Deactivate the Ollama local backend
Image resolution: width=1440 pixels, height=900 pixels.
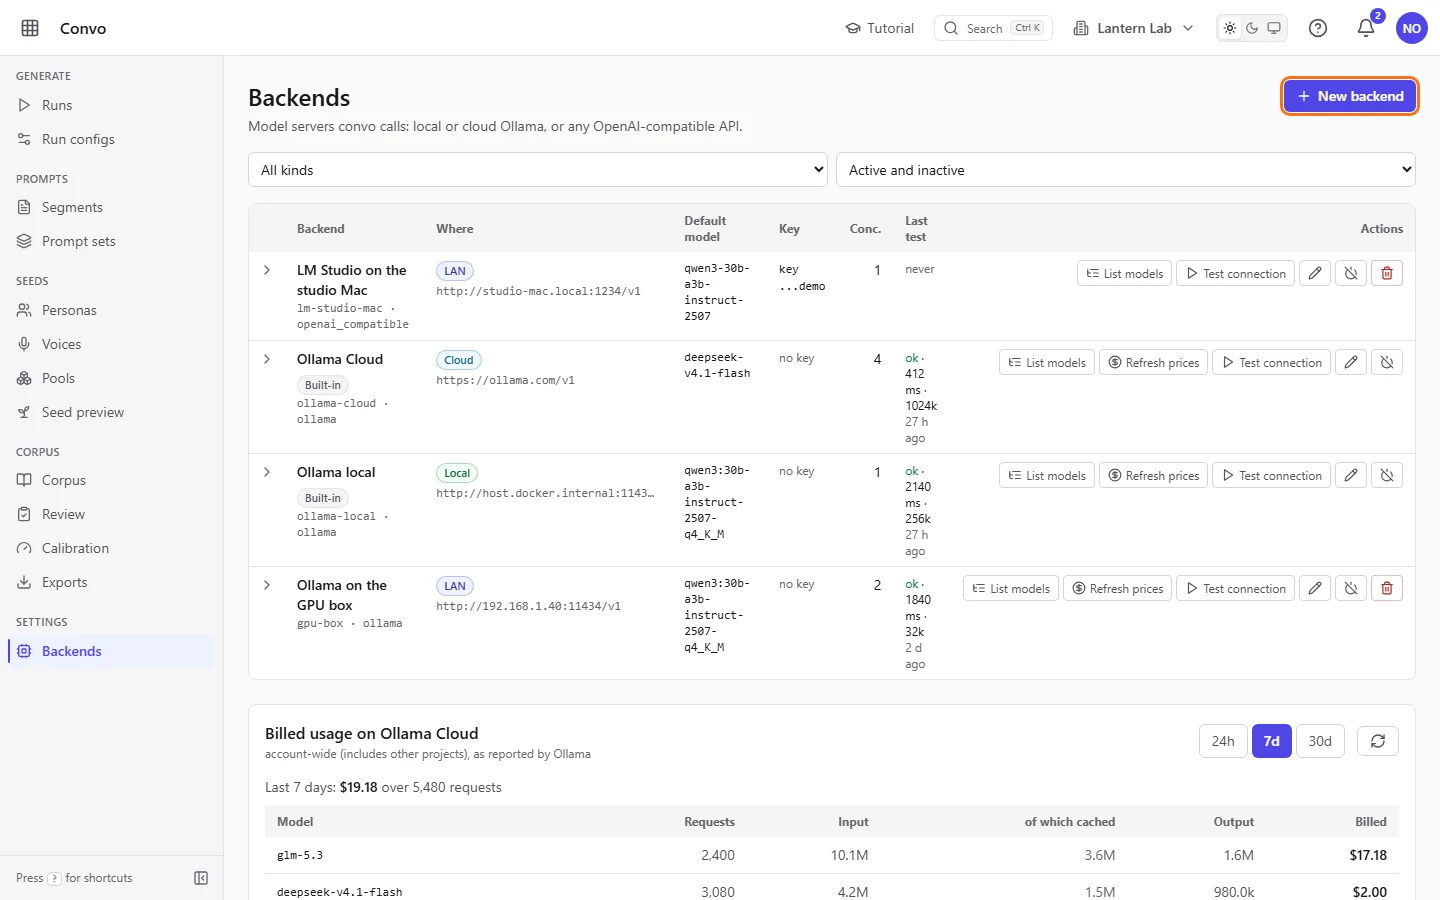coord(1387,475)
